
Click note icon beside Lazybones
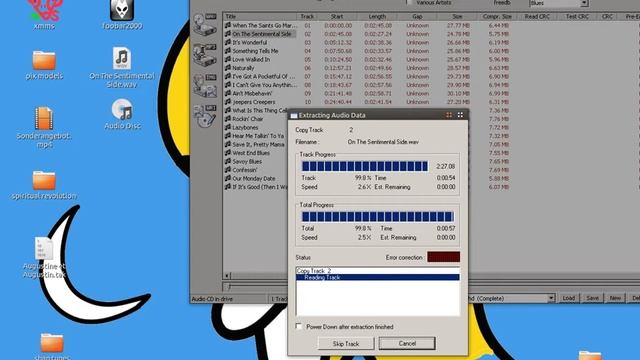click(x=228, y=127)
